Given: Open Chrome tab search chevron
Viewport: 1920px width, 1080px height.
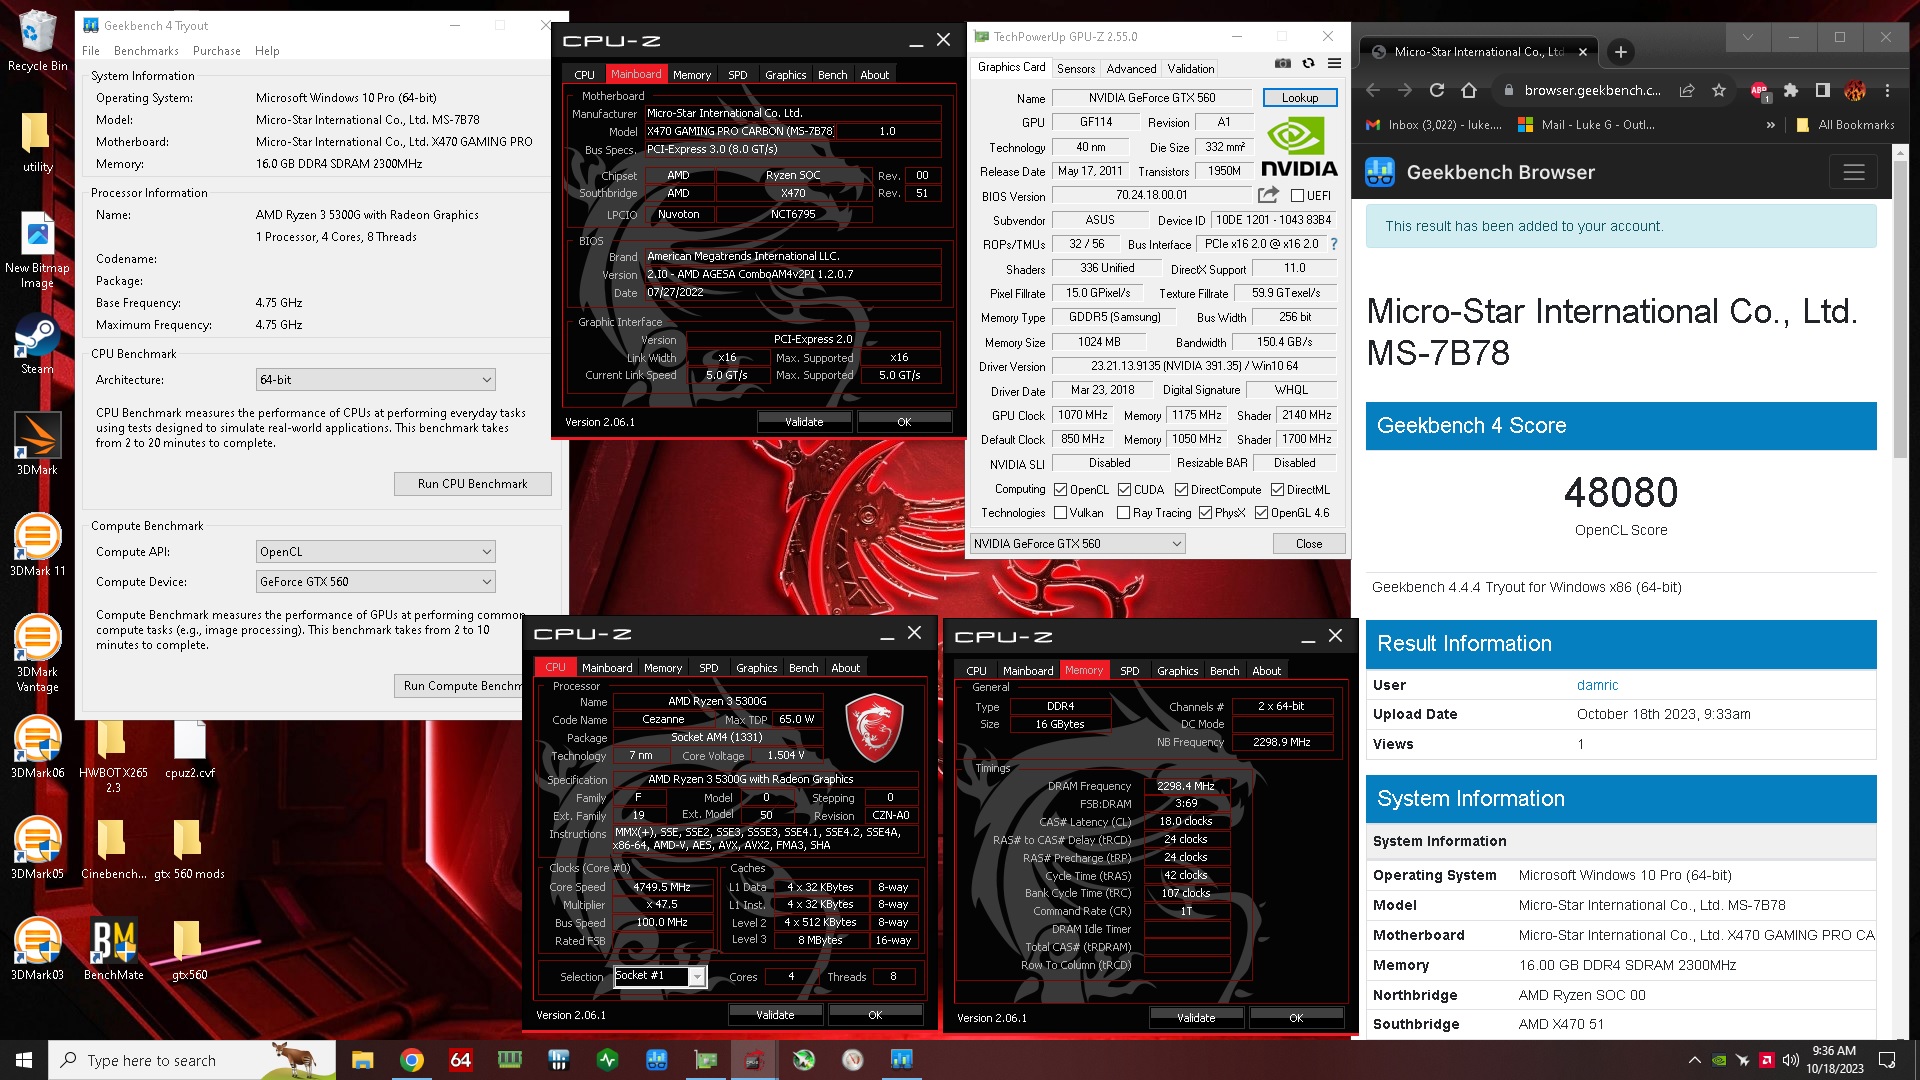Looking at the screenshot, I should (x=1747, y=37).
